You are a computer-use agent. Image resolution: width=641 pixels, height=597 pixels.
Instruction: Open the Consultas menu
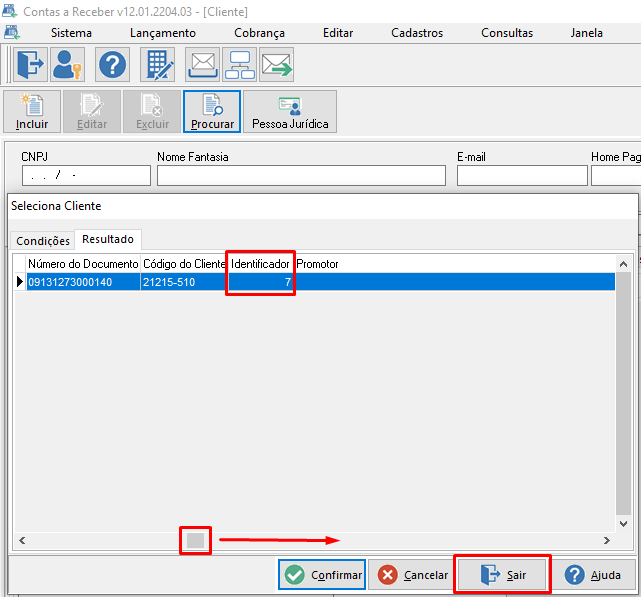point(507,33)
